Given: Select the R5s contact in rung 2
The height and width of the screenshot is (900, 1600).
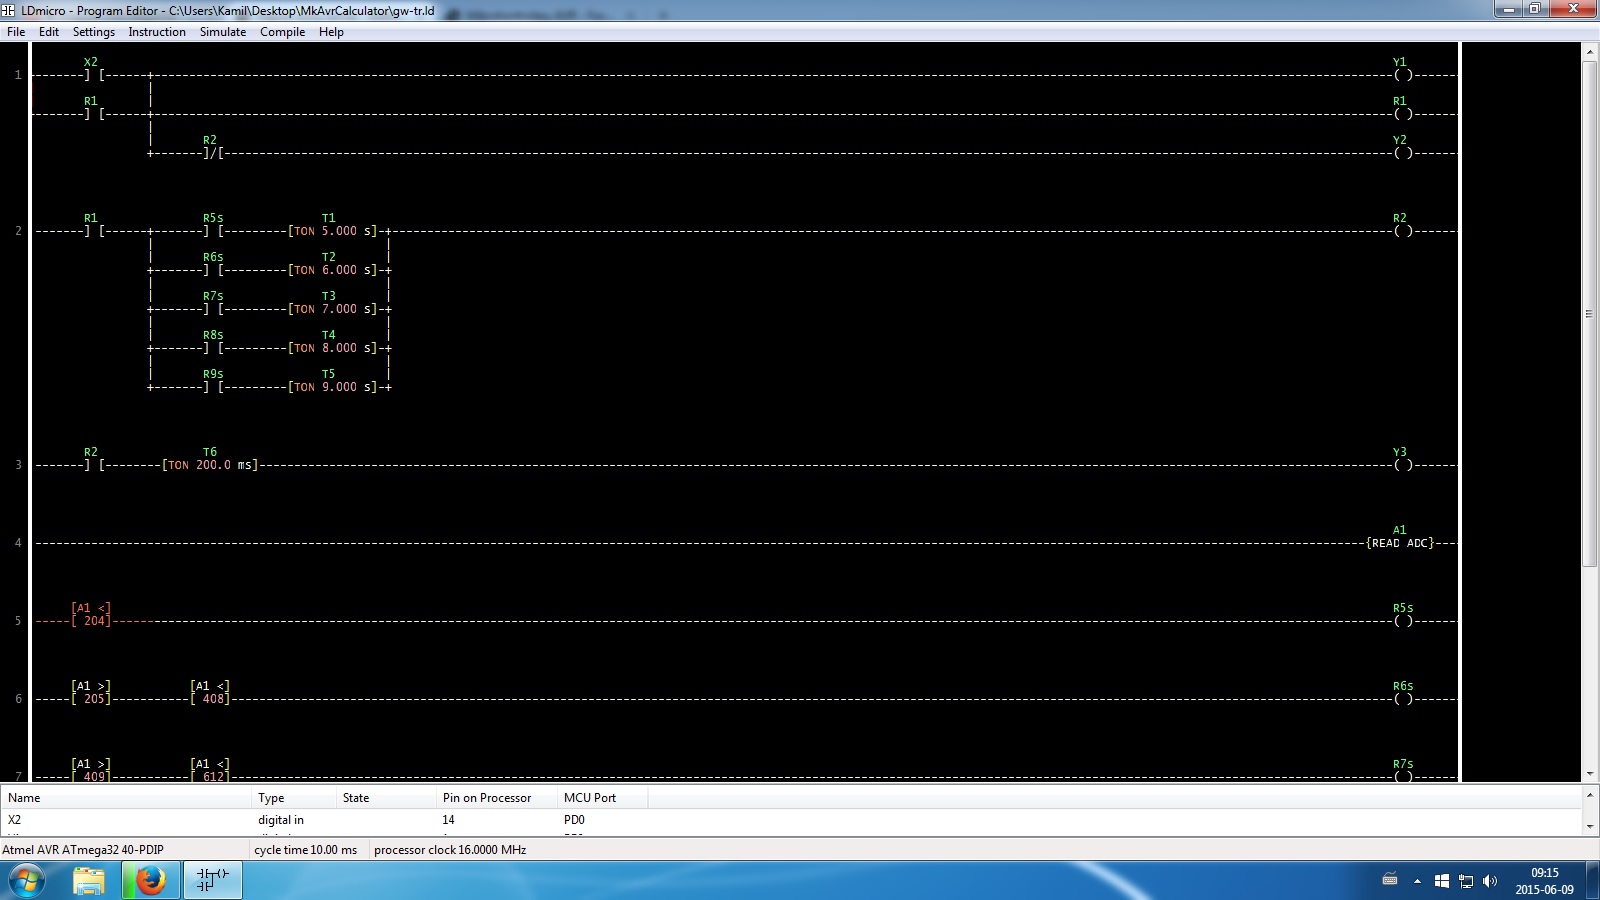Looking at the screenshot, I should (x=212, y=225).
